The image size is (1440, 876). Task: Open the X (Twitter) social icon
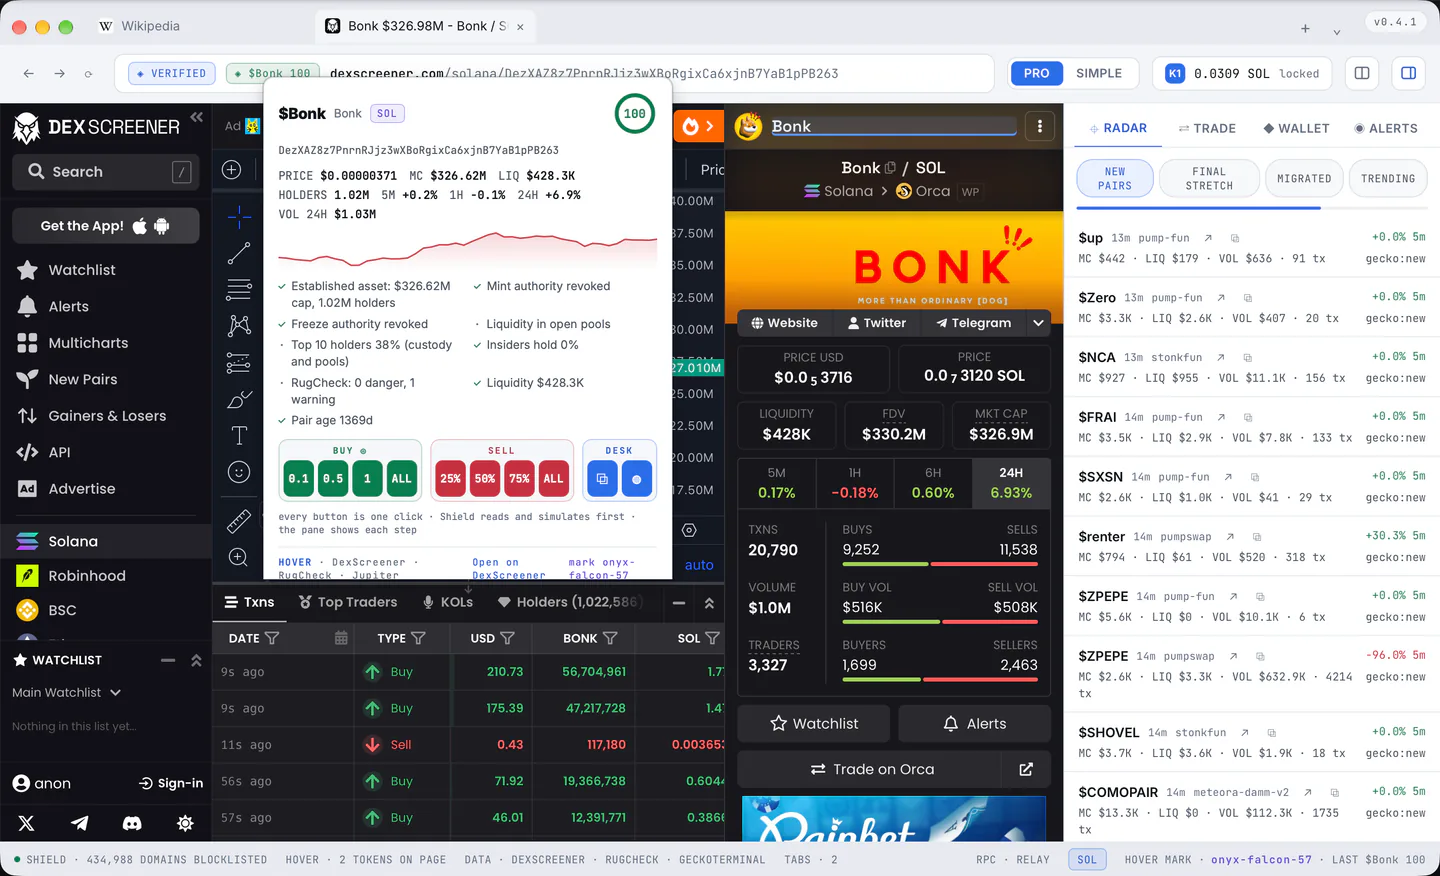click(26, 823)
